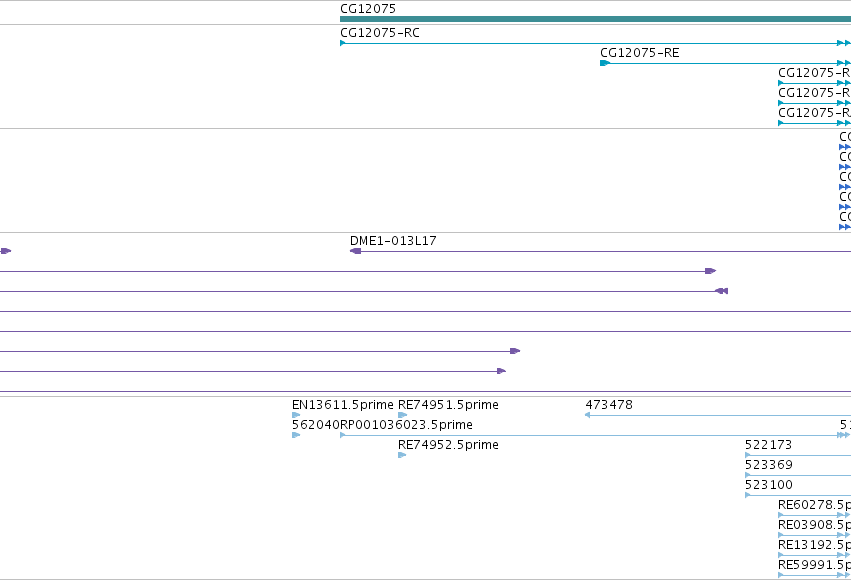This screenshot has width=851, height=580.
Task: Click the left-pointing arrow of the DME1-013L17 clone
Action: tap(355, 251)
